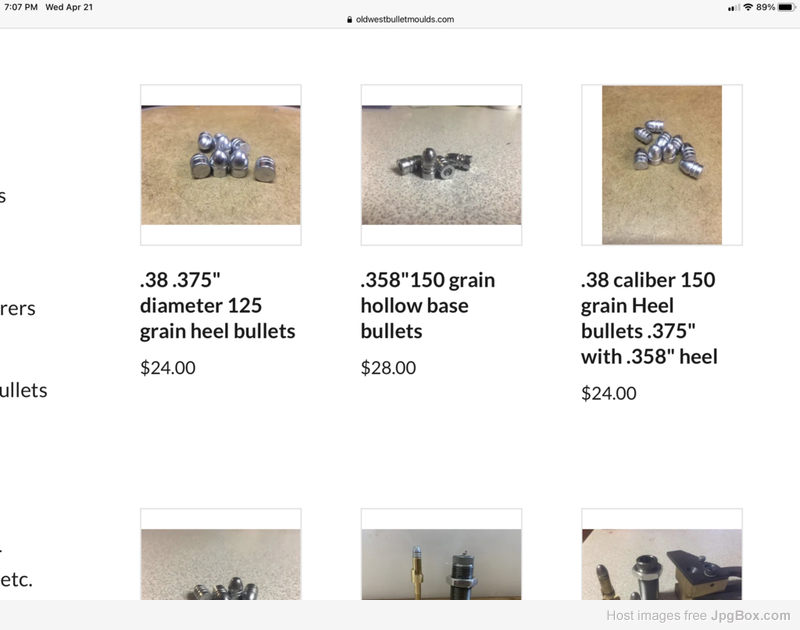Click the ".38 .375" diameter 125 grain heel bullets" title
800x630 pixels.
coord(217,306)
